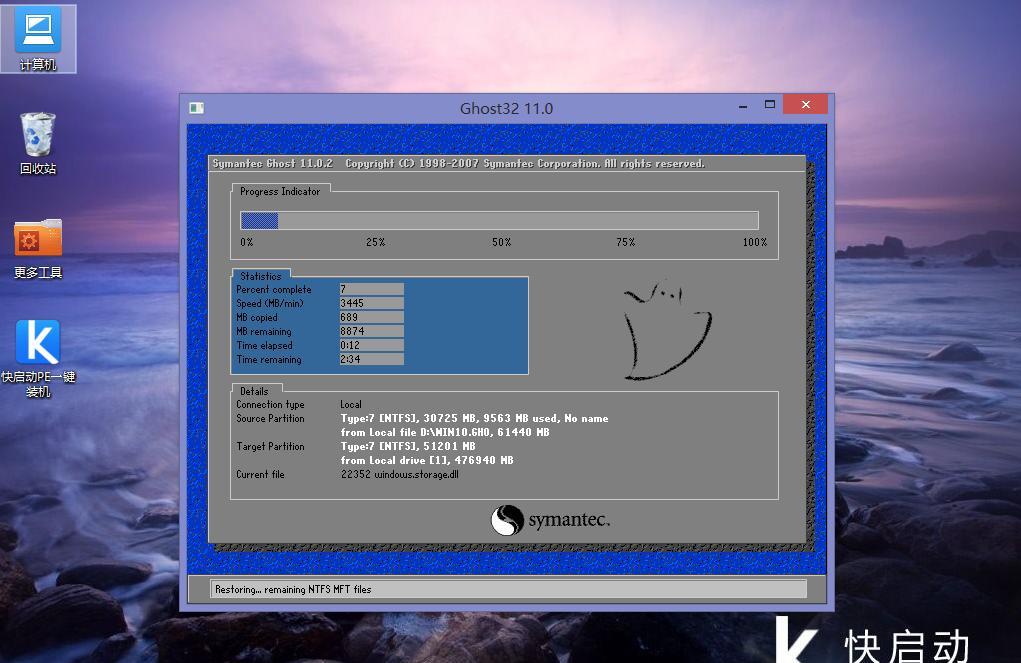This screenshot has height=663, width=1021.
Task: Click the Time remaining value 2:34
Action: pyautogui.click(x=371, y=359)
